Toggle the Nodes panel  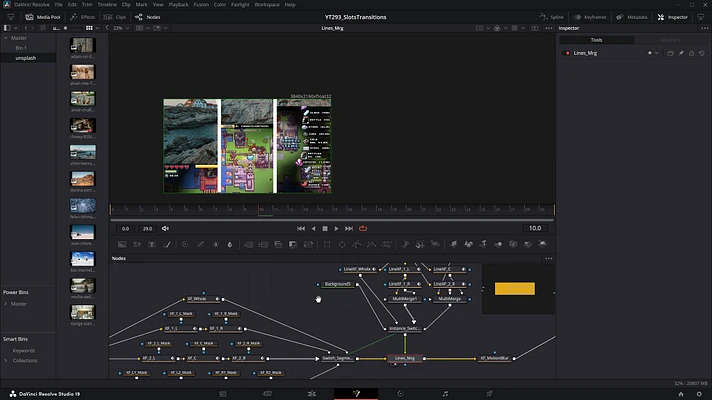[148, 17]
